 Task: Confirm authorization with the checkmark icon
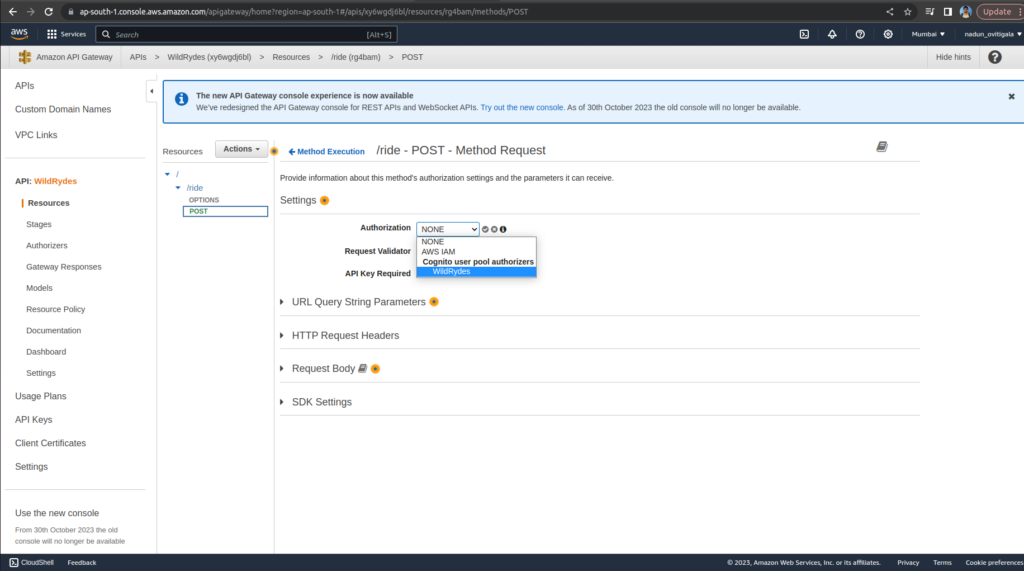tap(485, 229)
